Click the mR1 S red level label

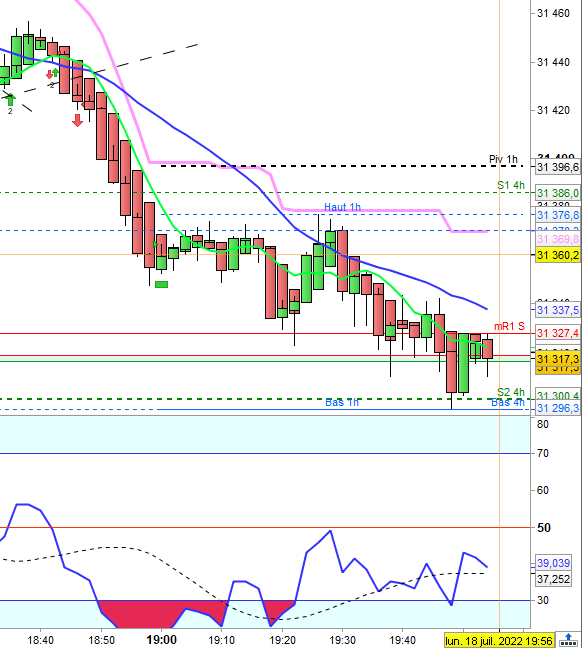(509, 326)
